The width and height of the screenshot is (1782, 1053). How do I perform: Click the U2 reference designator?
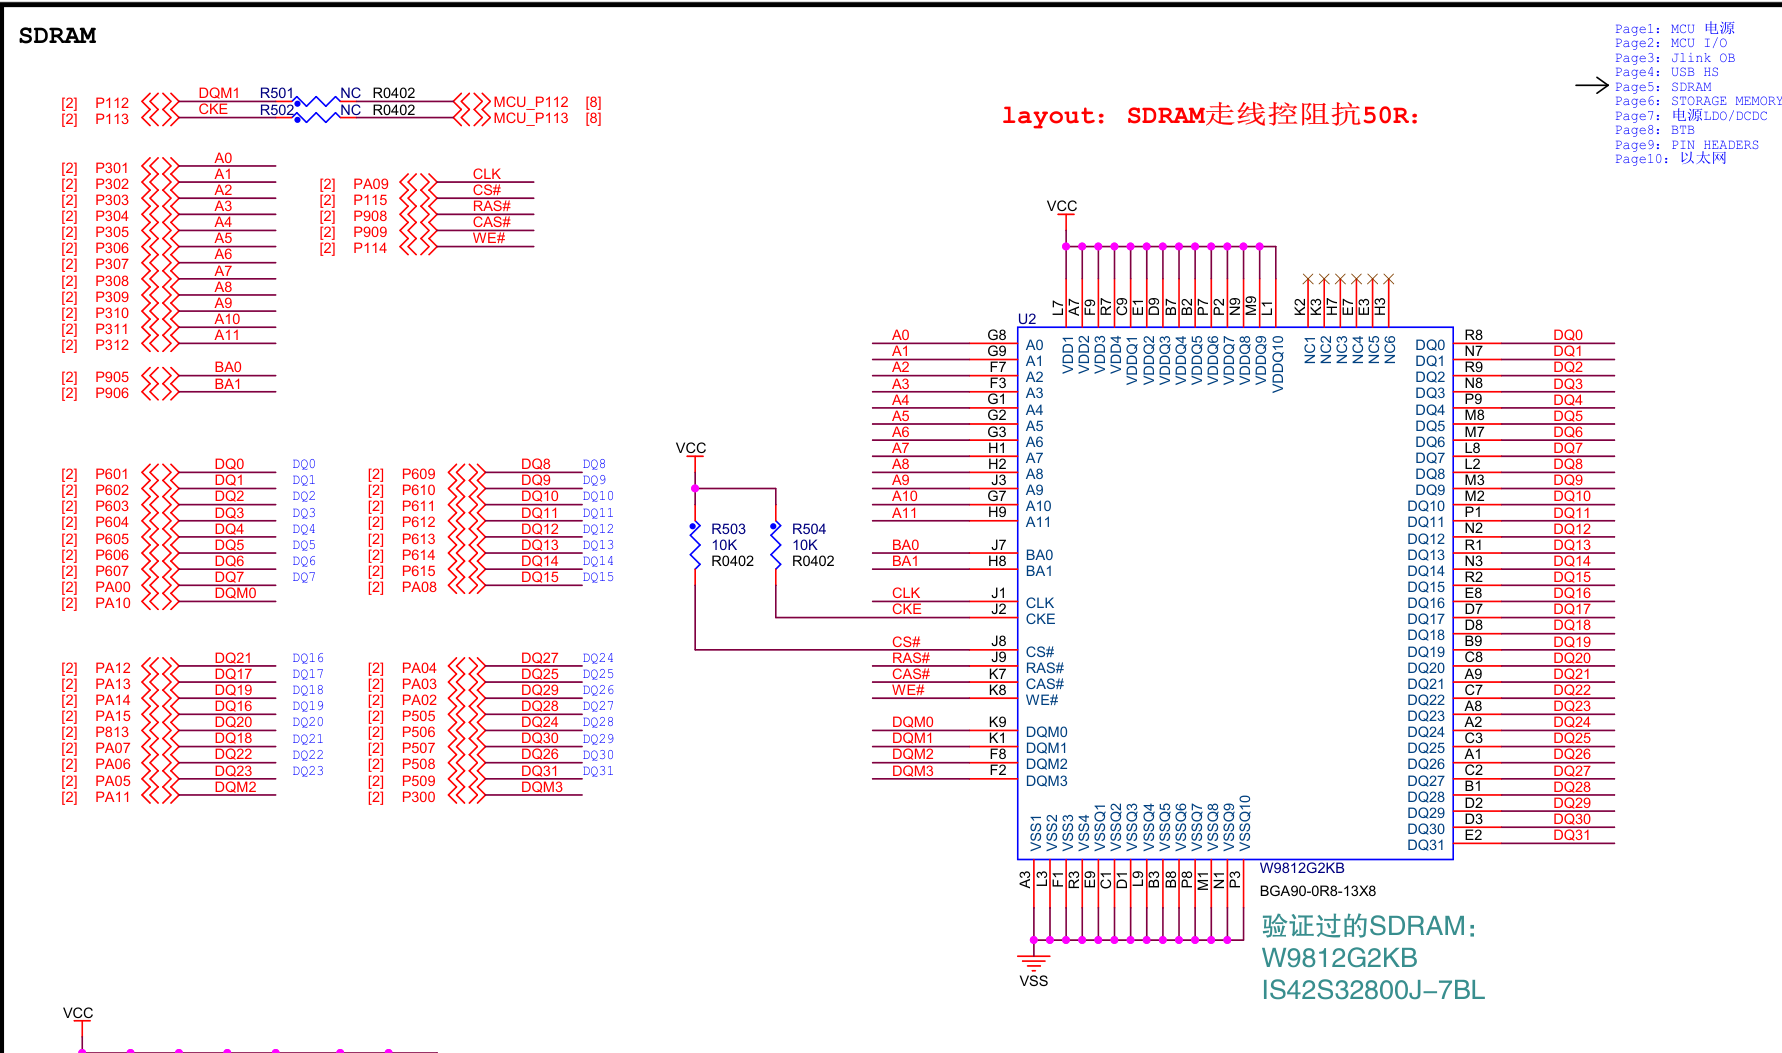[x=1027, y=319]
